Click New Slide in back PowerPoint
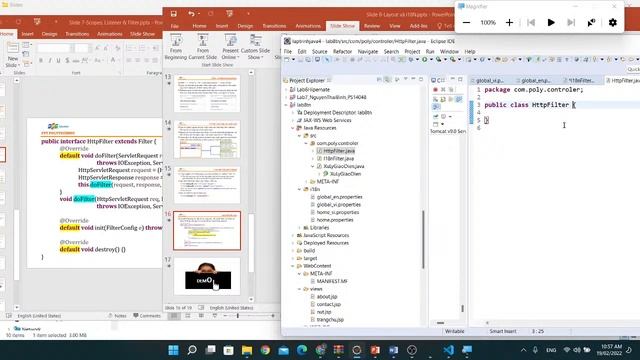Screen dimensions: 640x360 [x=12, y=55]
